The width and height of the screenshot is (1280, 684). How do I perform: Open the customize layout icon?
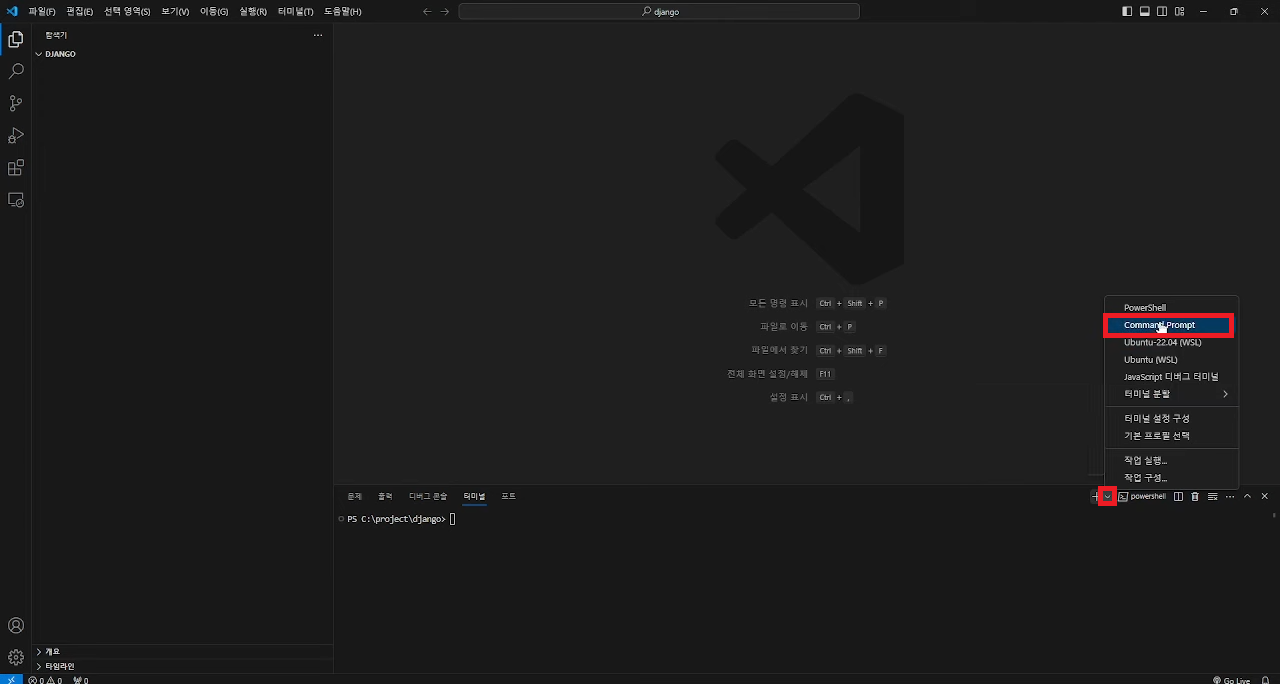tap(1179, 11)
